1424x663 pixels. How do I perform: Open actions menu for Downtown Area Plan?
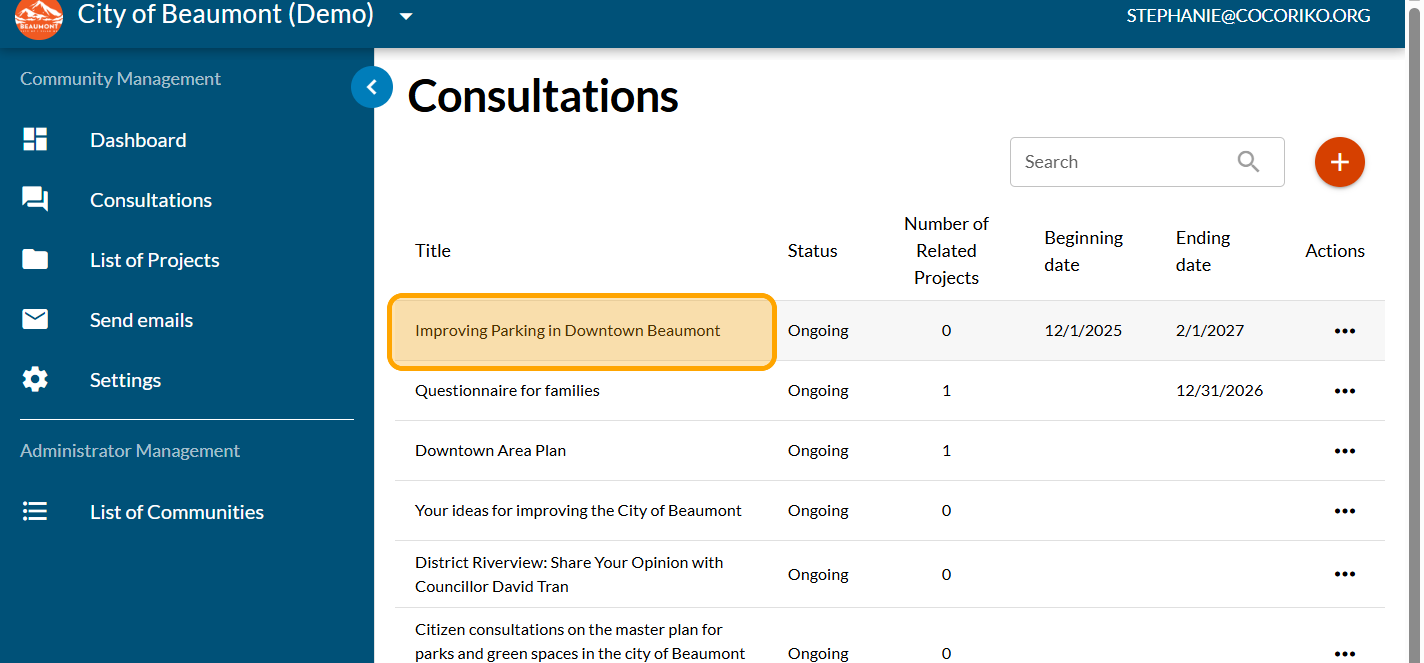coord(1344,451)
